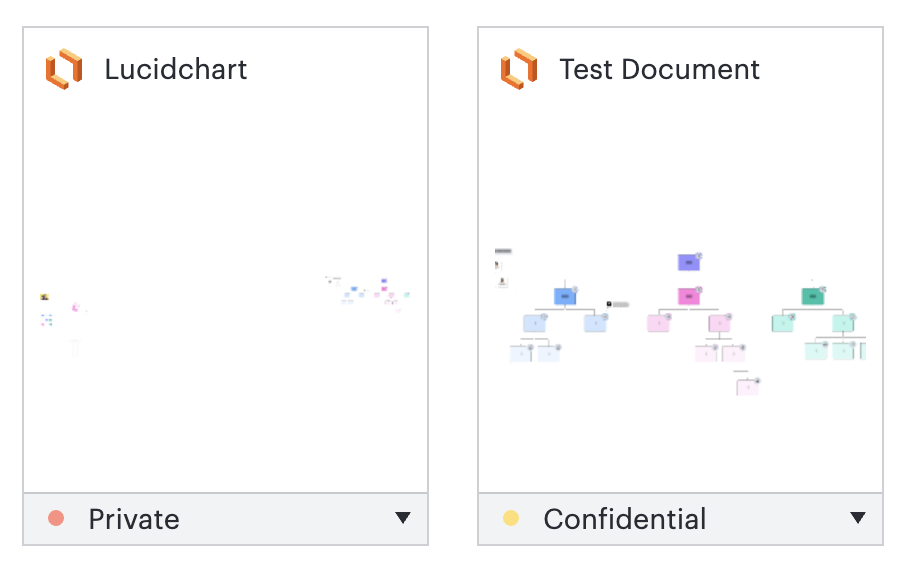Click the dark blue node in Test Document preview
Viewport: 916px width, 572px height.
coord(565,296)
